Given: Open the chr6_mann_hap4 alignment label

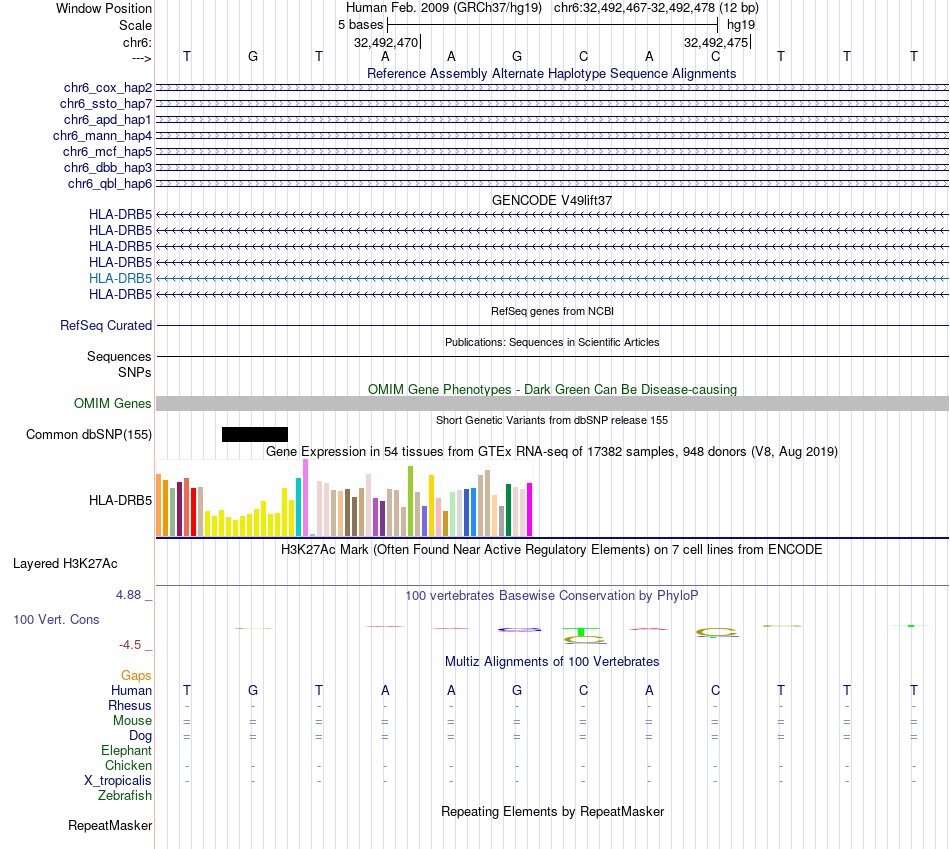Looking at the screenshot, I should tap(102, 136).
